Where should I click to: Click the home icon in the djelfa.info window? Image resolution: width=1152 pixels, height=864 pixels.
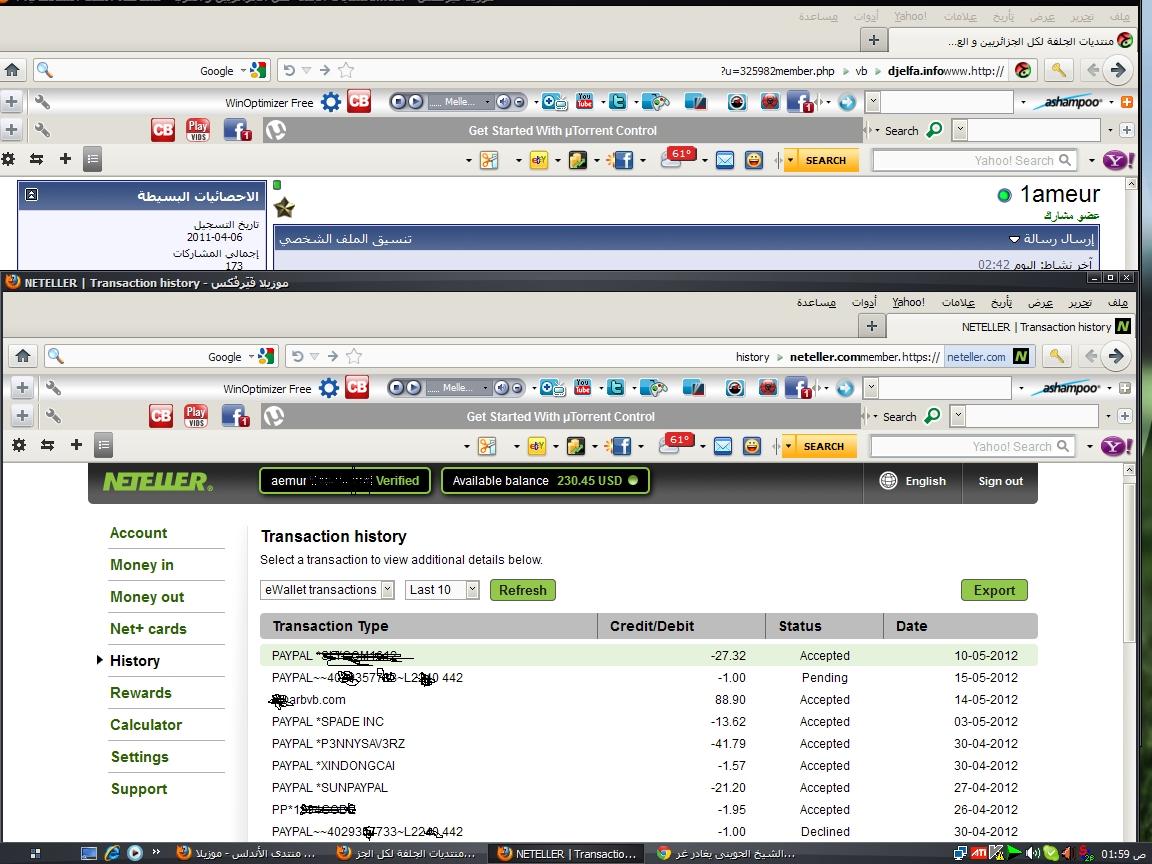pos(12,71)
